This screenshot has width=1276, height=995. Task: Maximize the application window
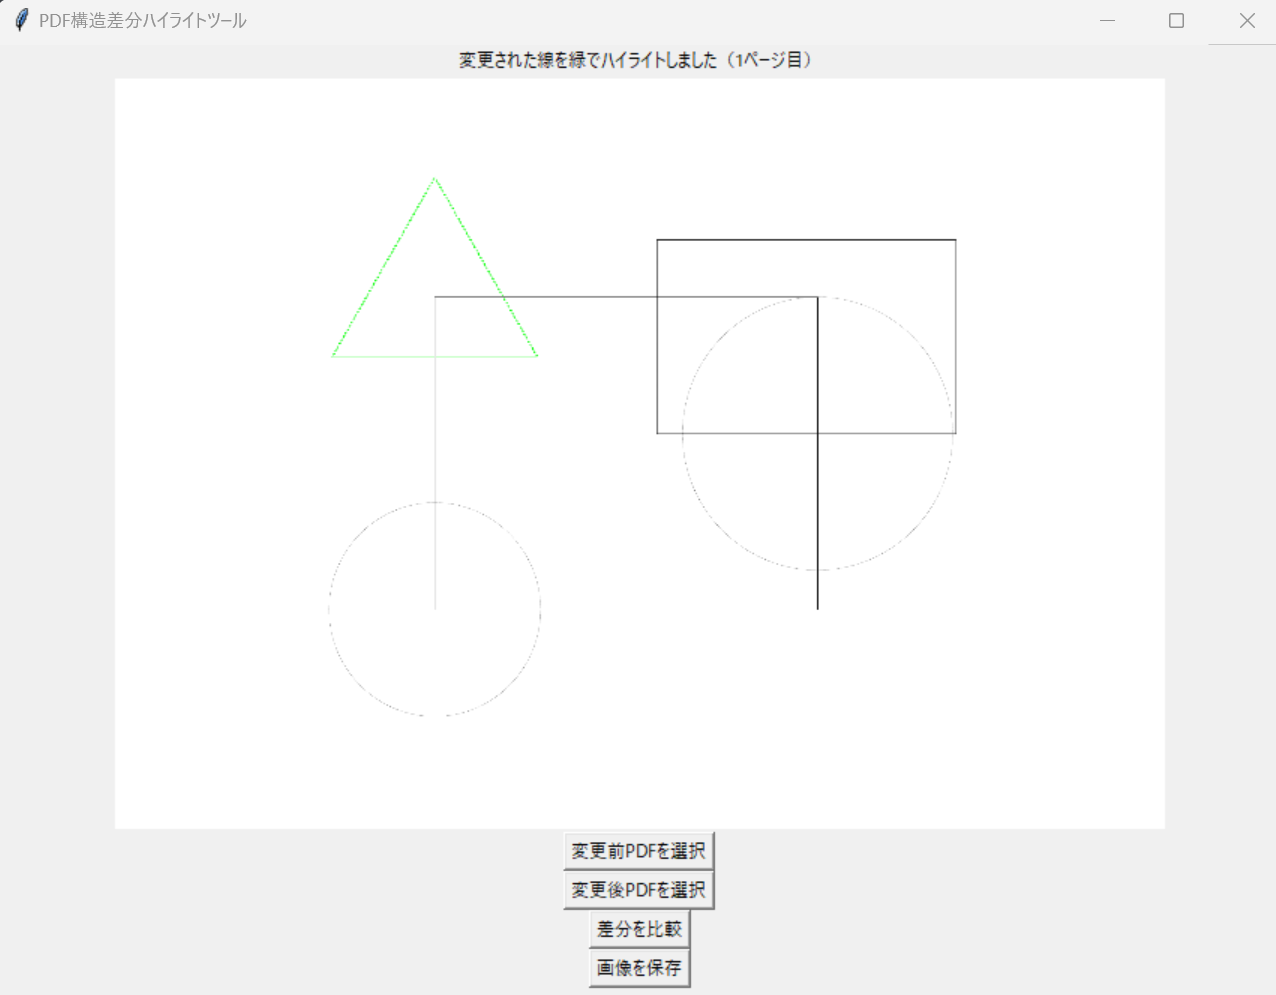(x=1176, y=20)
